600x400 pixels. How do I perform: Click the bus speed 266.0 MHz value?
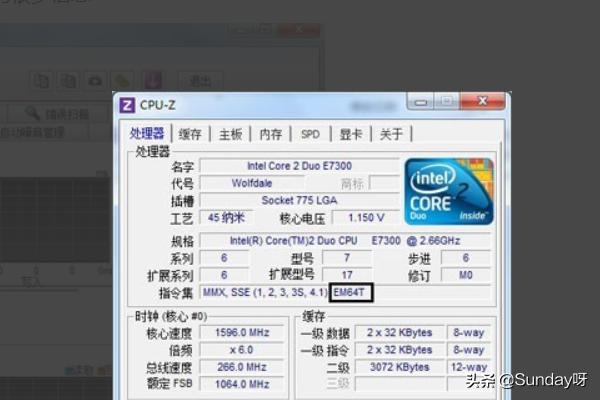point(242,367)
